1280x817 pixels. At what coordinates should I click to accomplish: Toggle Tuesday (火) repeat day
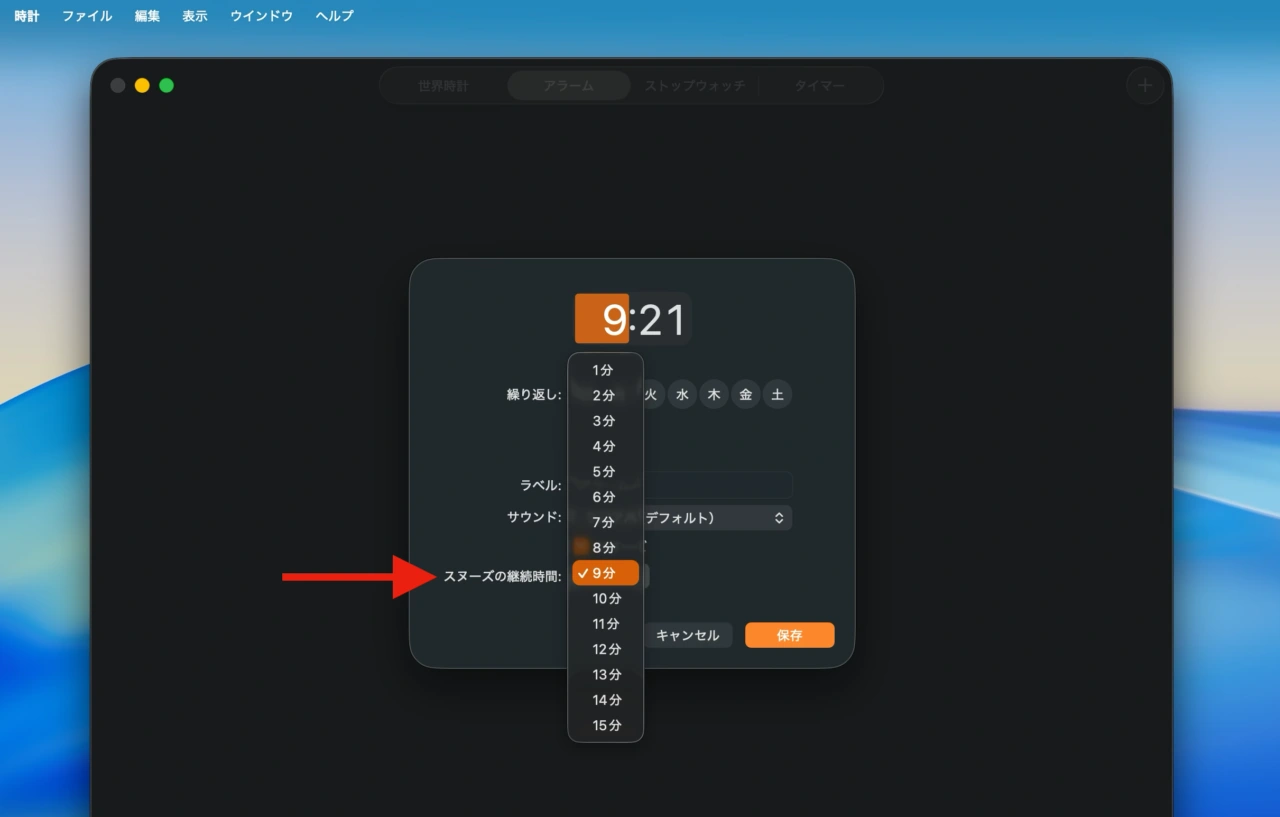652,395
